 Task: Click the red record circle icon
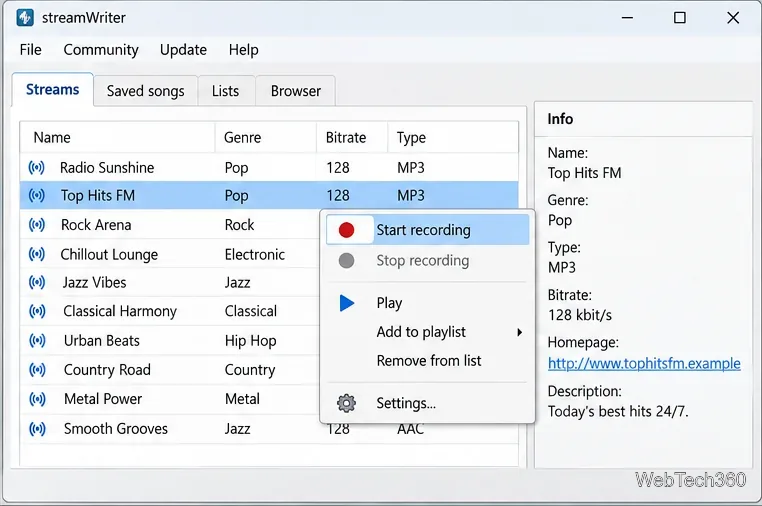click(346, 230)
